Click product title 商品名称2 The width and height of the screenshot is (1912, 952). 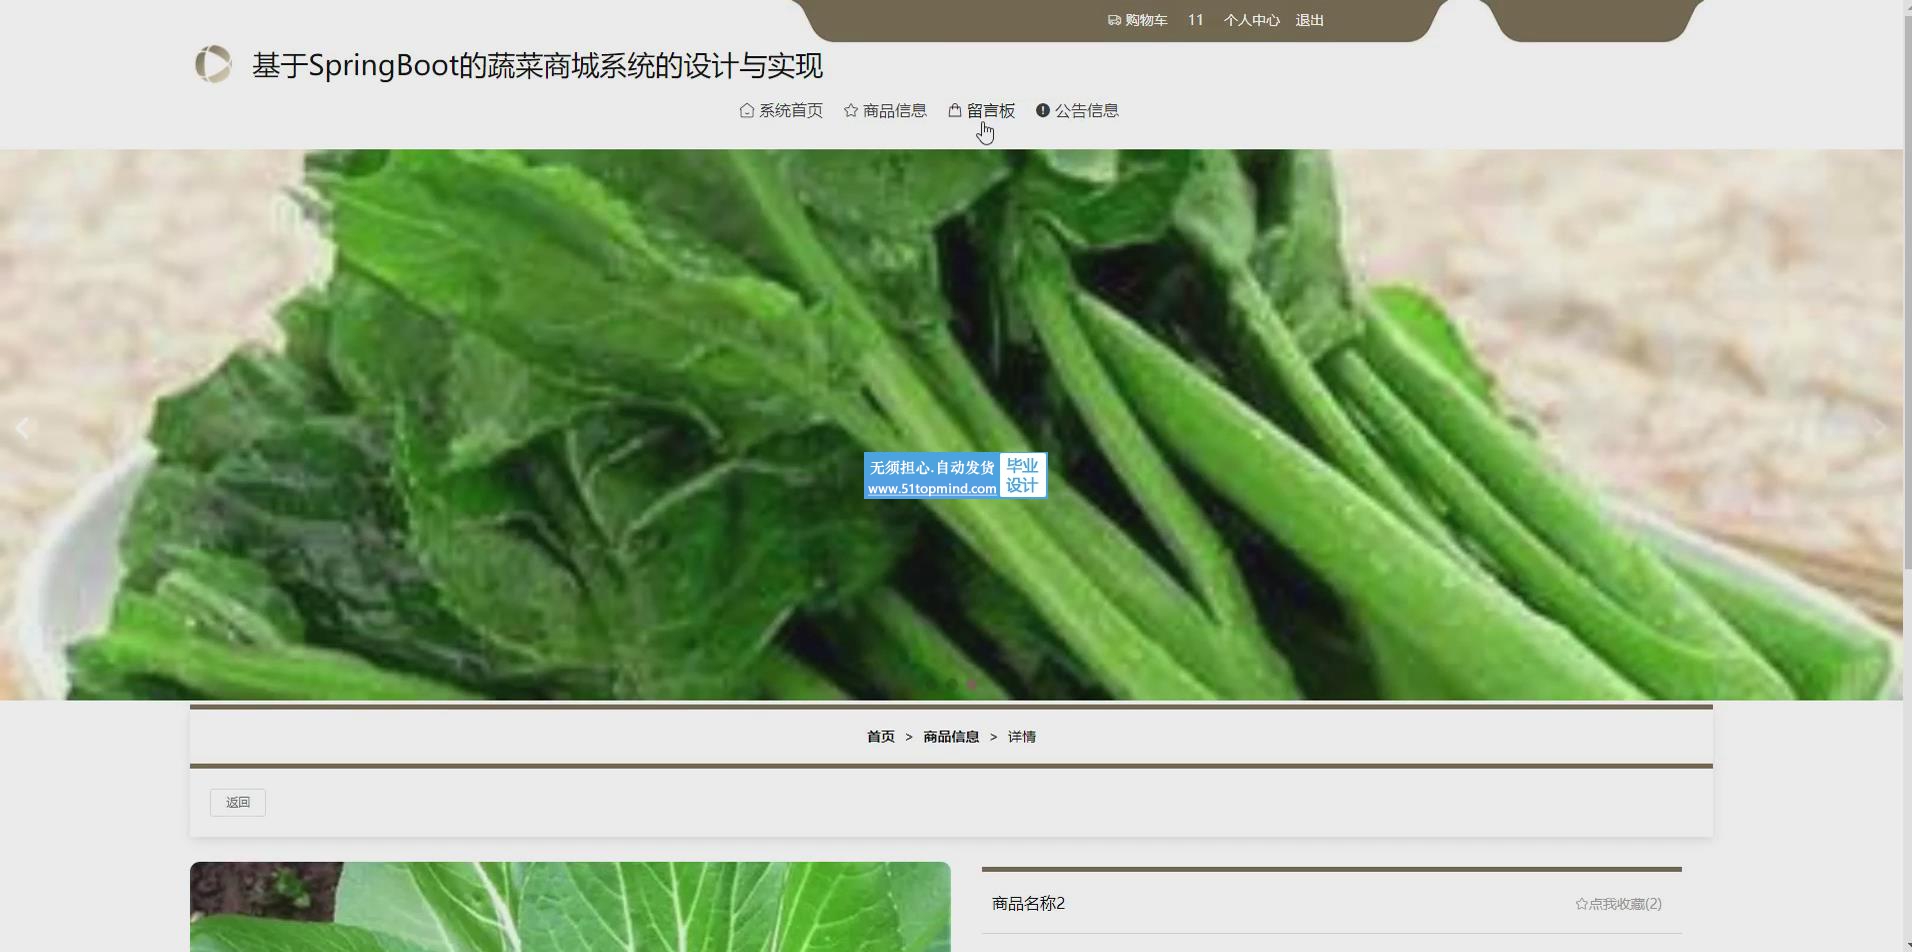(1028, 903)
